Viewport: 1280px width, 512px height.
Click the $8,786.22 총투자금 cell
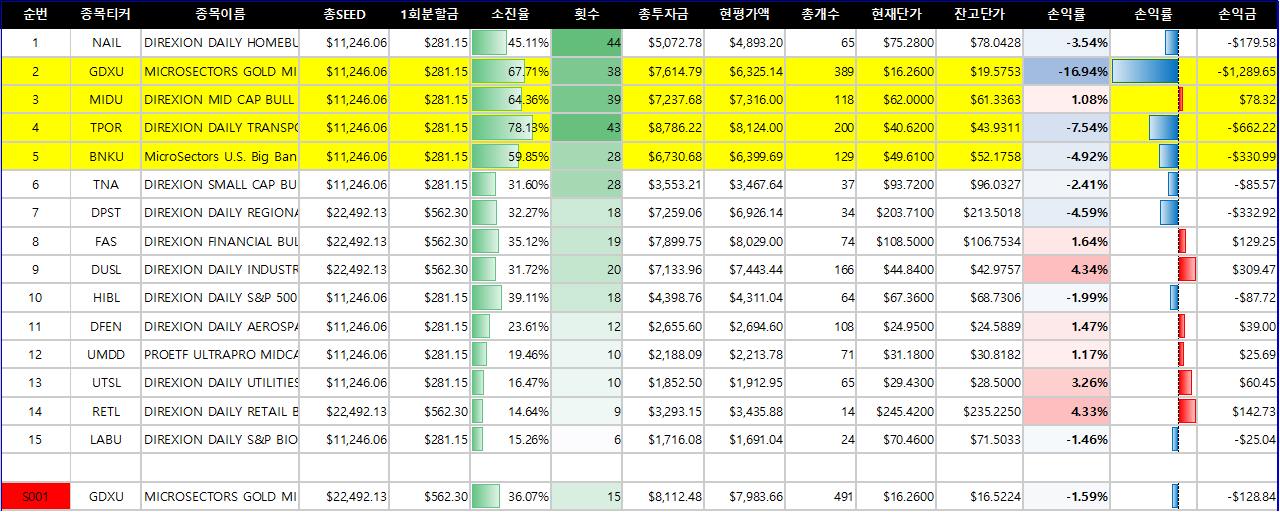coord(664,128)
